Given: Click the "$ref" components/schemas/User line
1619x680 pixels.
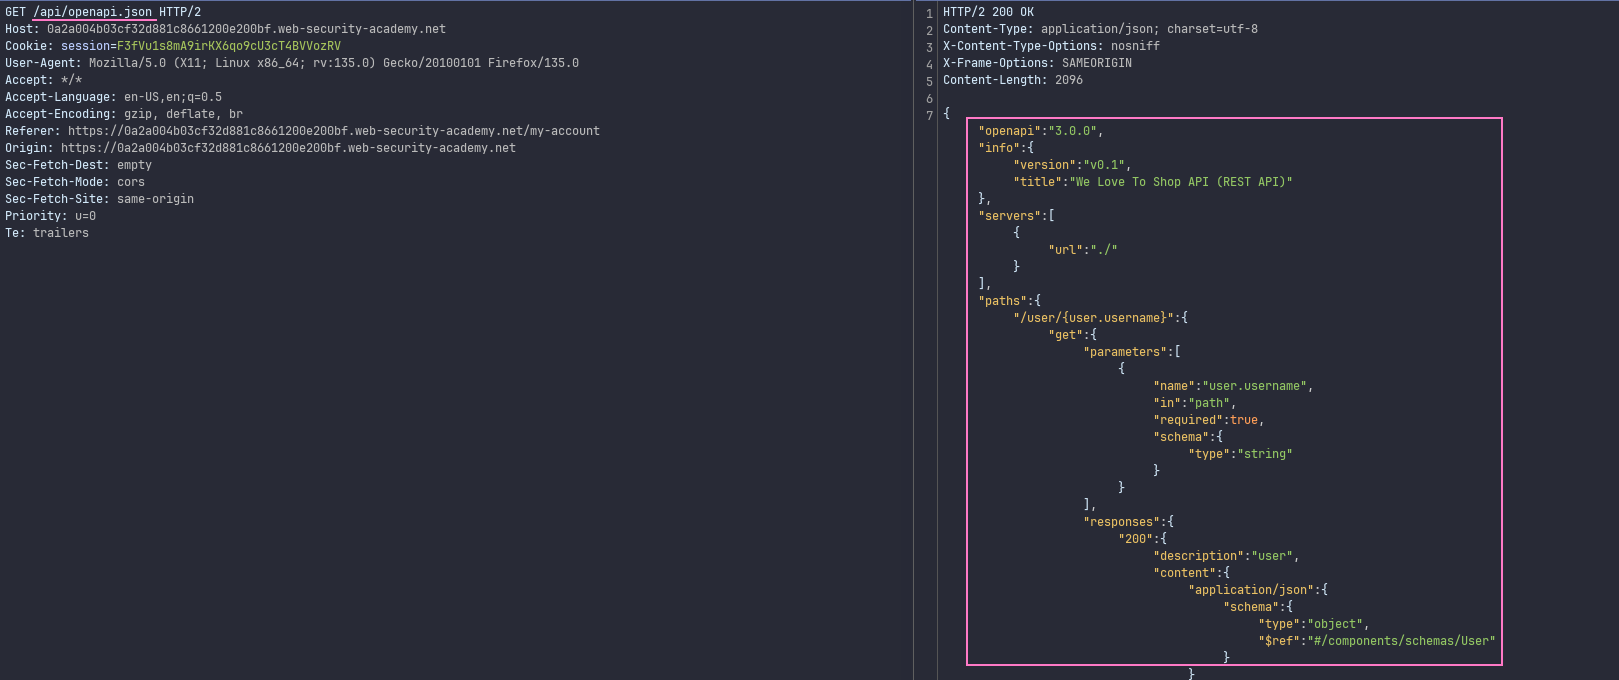Looking at the screenshot, I should pyautogui.click(x=1377, y=641).
